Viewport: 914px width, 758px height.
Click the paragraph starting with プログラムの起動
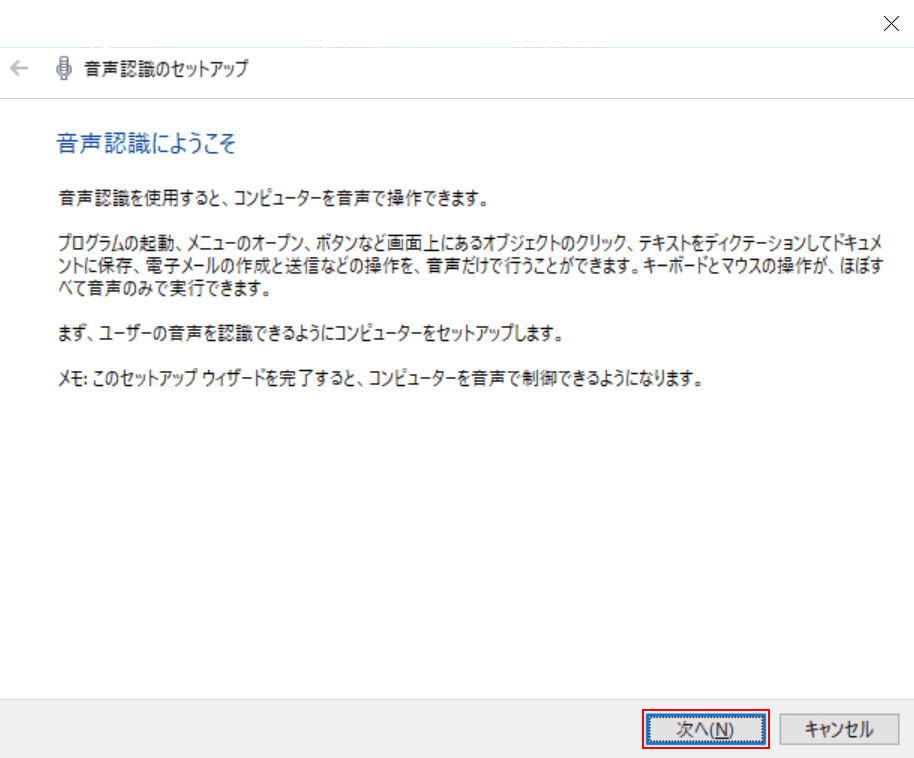(x=470, y=265)
